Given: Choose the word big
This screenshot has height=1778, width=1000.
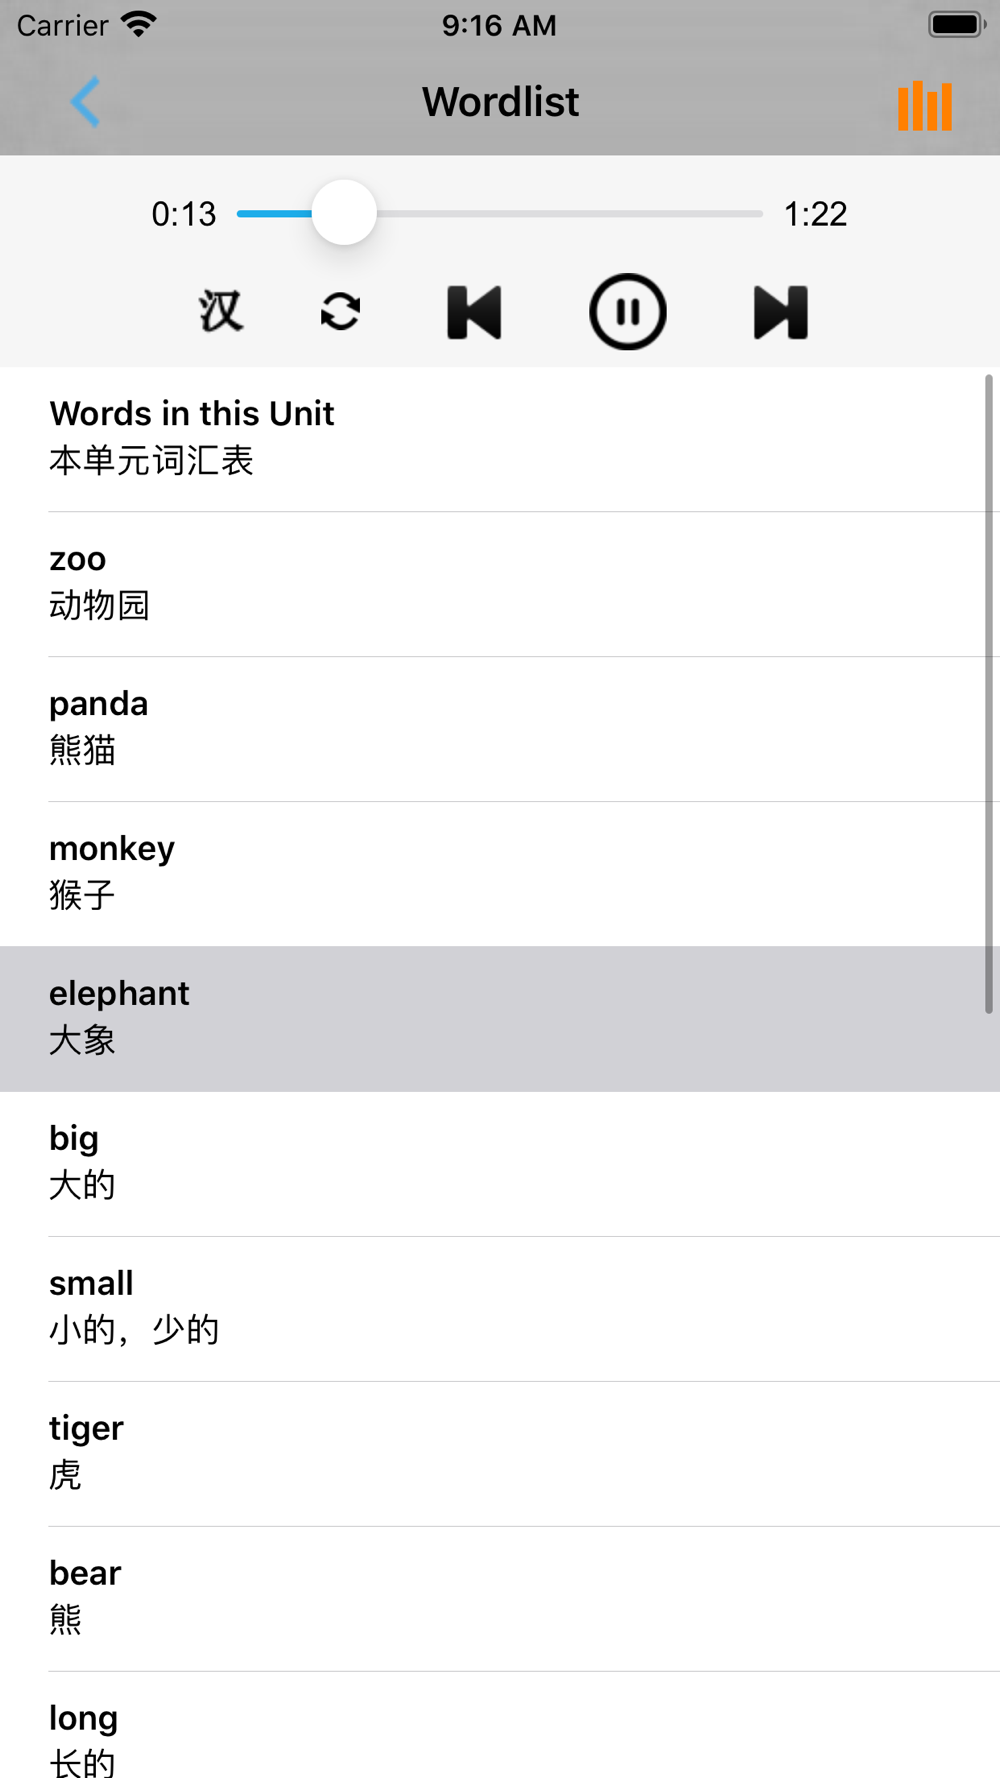Looking at the screenshot, I should 500,1164.
